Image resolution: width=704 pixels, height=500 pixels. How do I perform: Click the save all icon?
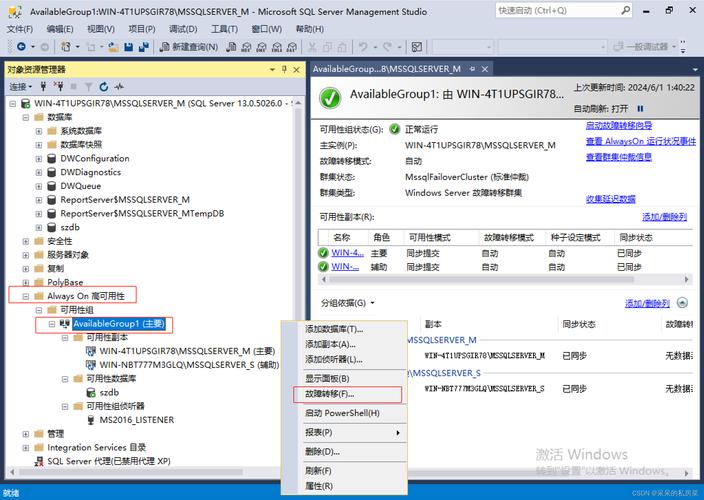click(x=144, y=47)
